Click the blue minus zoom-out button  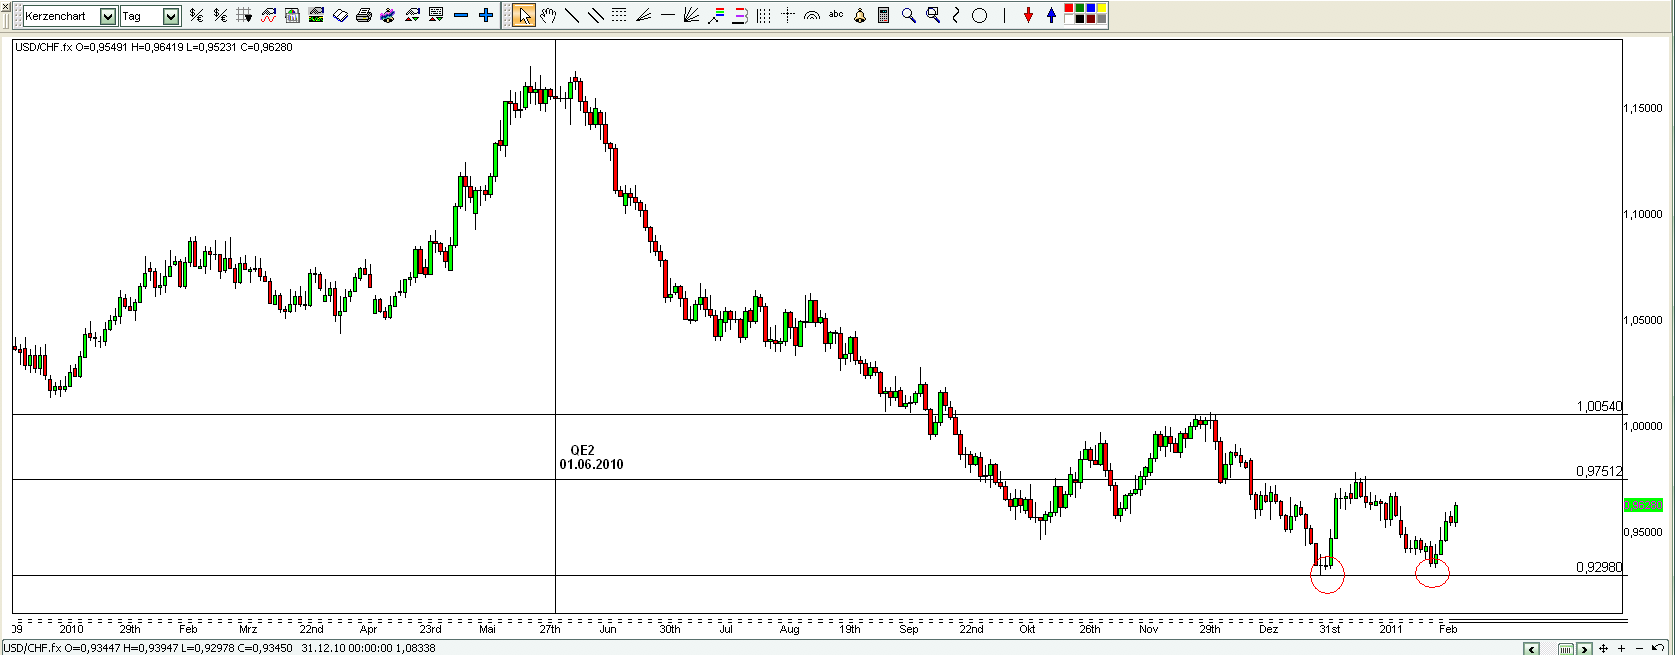pos(461,15)
